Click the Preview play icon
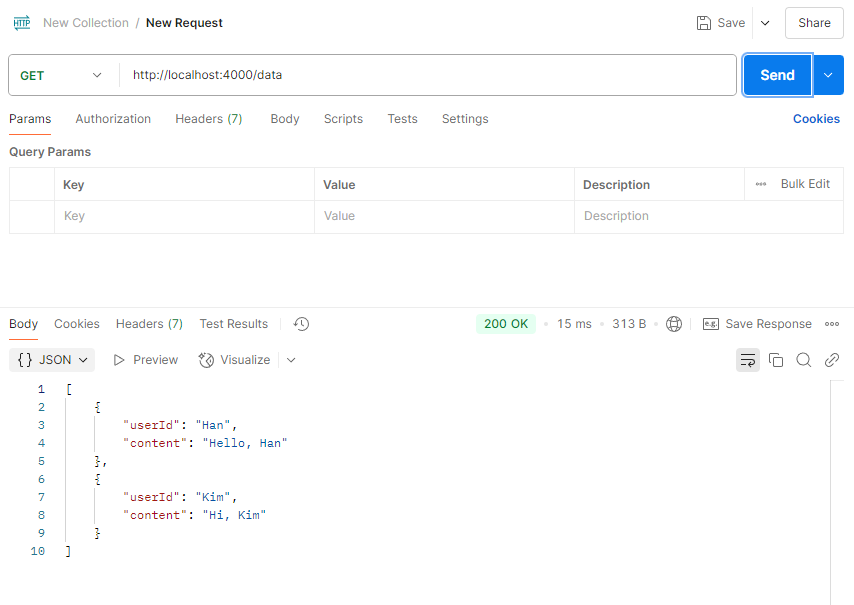This screenshot has height=605, width=854. [119, 360]
